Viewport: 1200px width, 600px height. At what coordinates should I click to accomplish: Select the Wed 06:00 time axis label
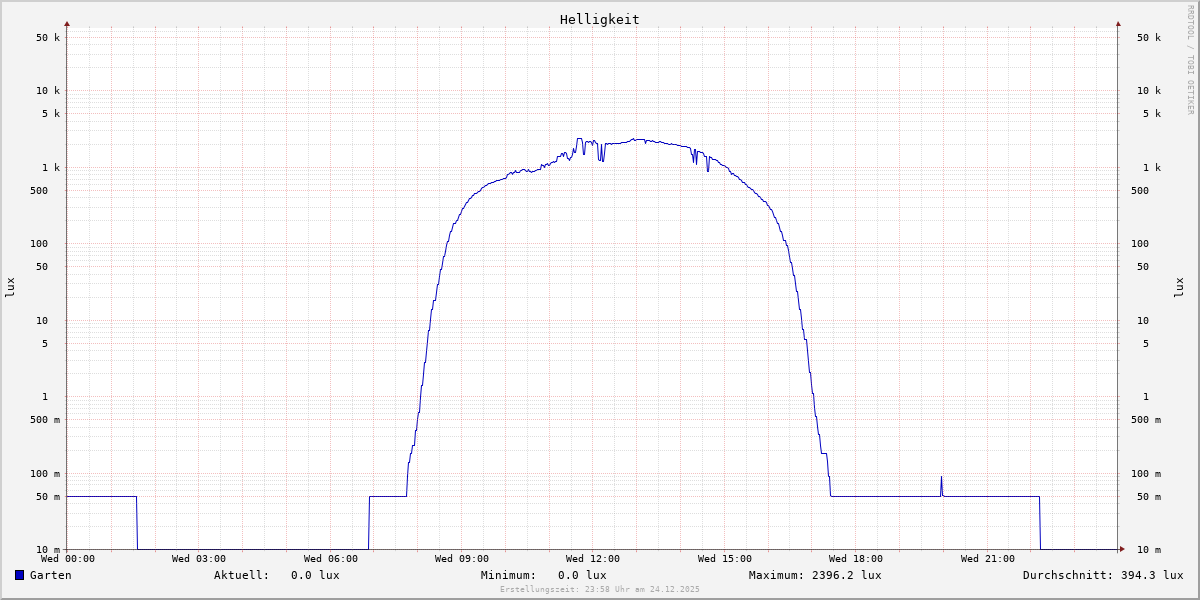point(330,559)
